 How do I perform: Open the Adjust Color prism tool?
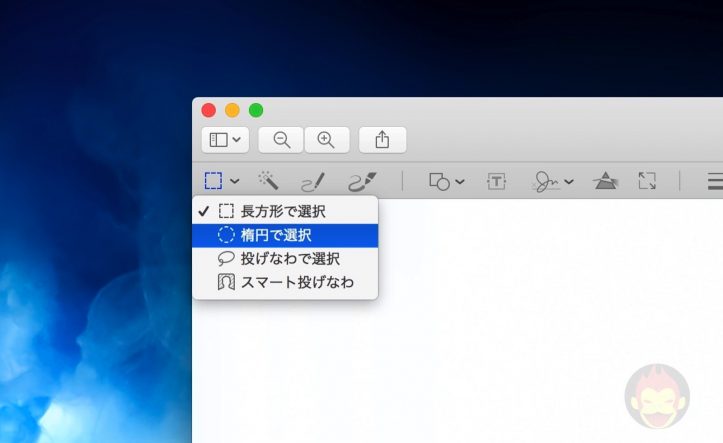(605, 181)
